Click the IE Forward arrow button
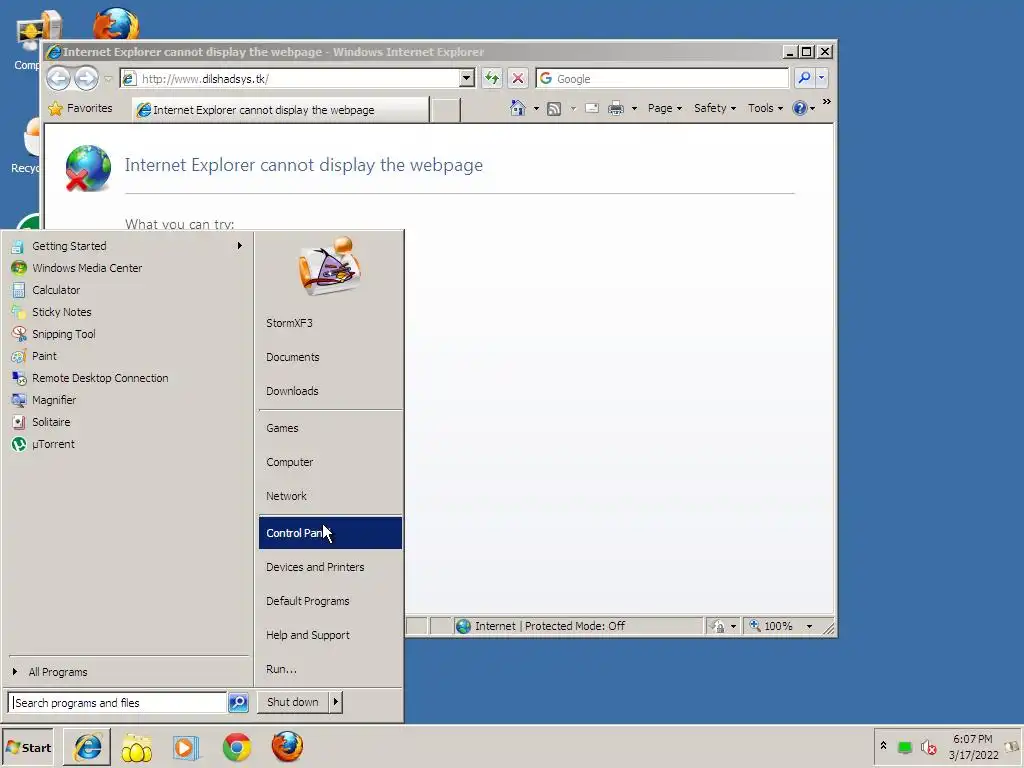 (86, 79)
